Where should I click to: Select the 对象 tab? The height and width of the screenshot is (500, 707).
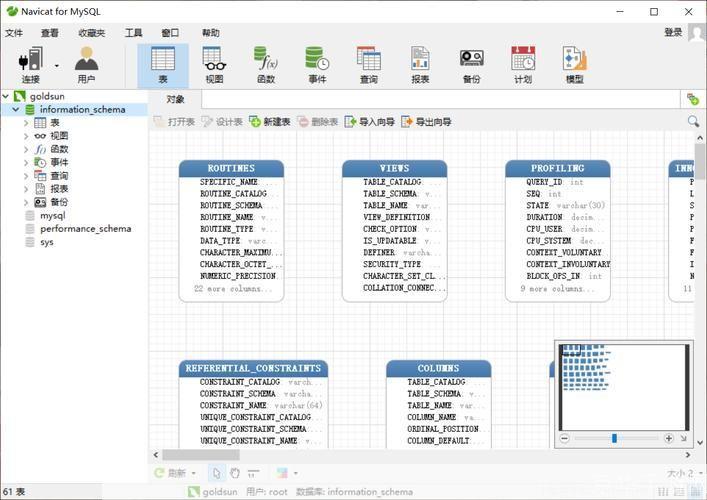pyautogui.click(x=175, y=99)
